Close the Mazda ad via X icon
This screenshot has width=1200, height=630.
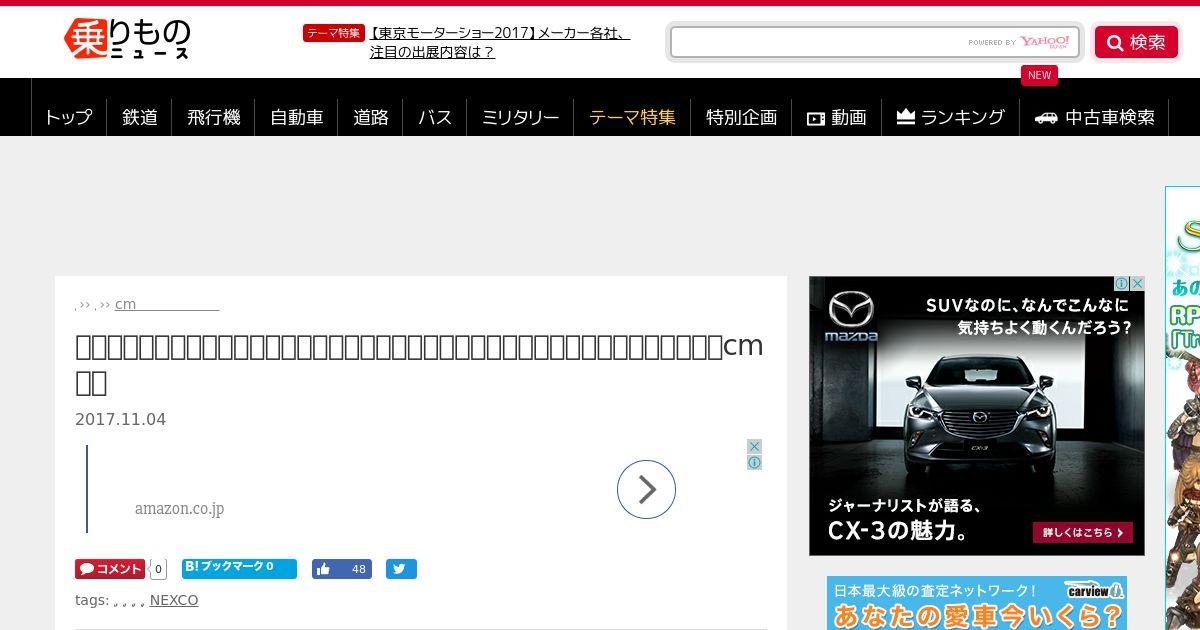pyautogui.click(x=1137, y=284)
